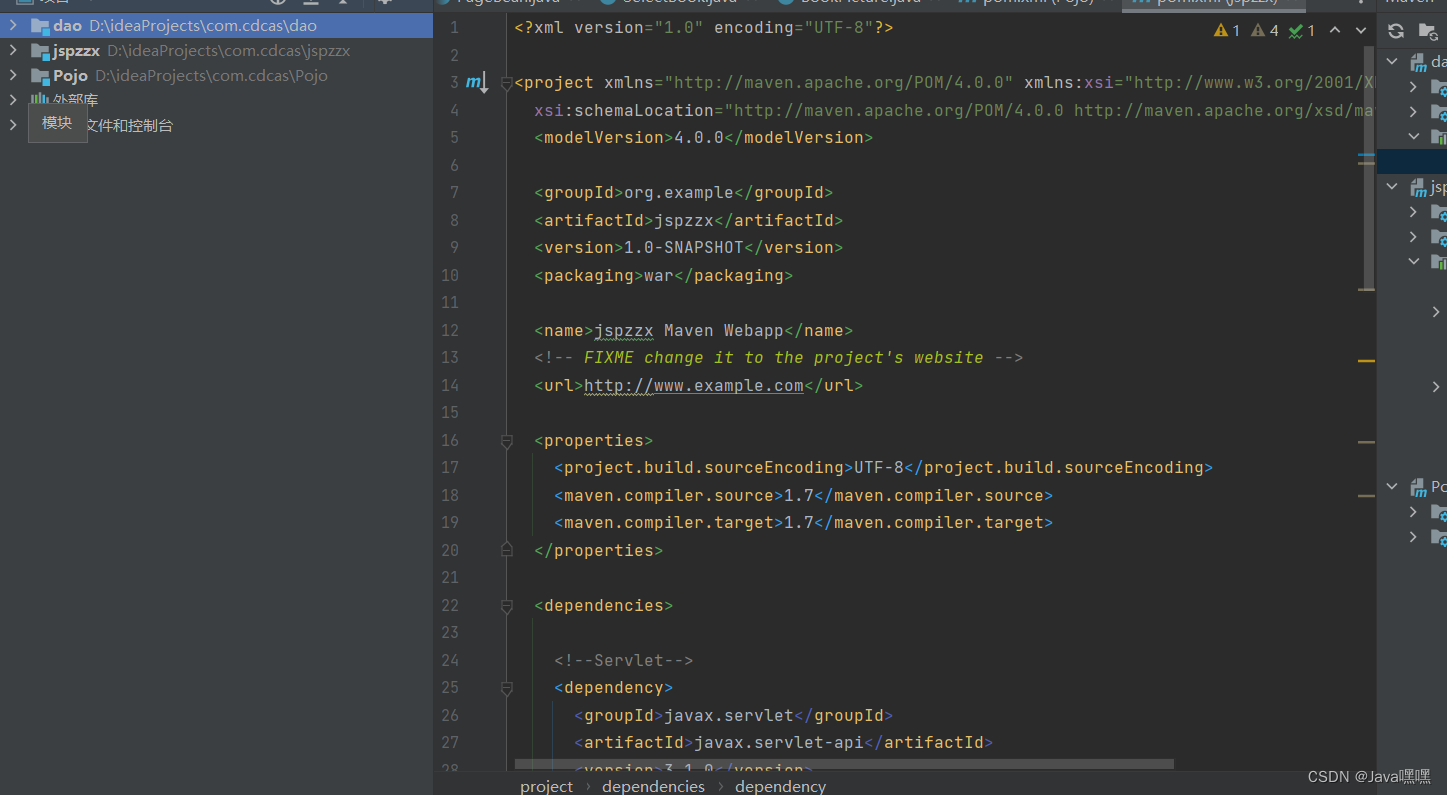The height and width of the screenshot is (795, 1447).
Task: Click 'javax.servlet-api' artifactId text
Action: [x=779, y=743]
